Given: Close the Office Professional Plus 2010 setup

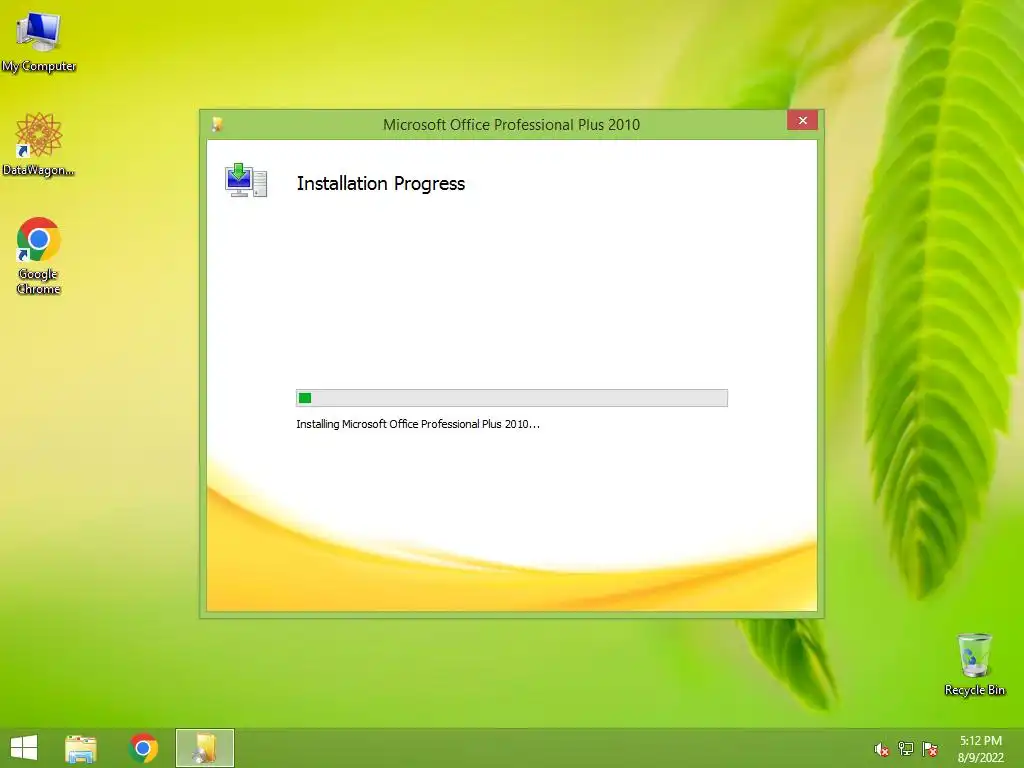Looking at the screenshot, I should 803,121.
